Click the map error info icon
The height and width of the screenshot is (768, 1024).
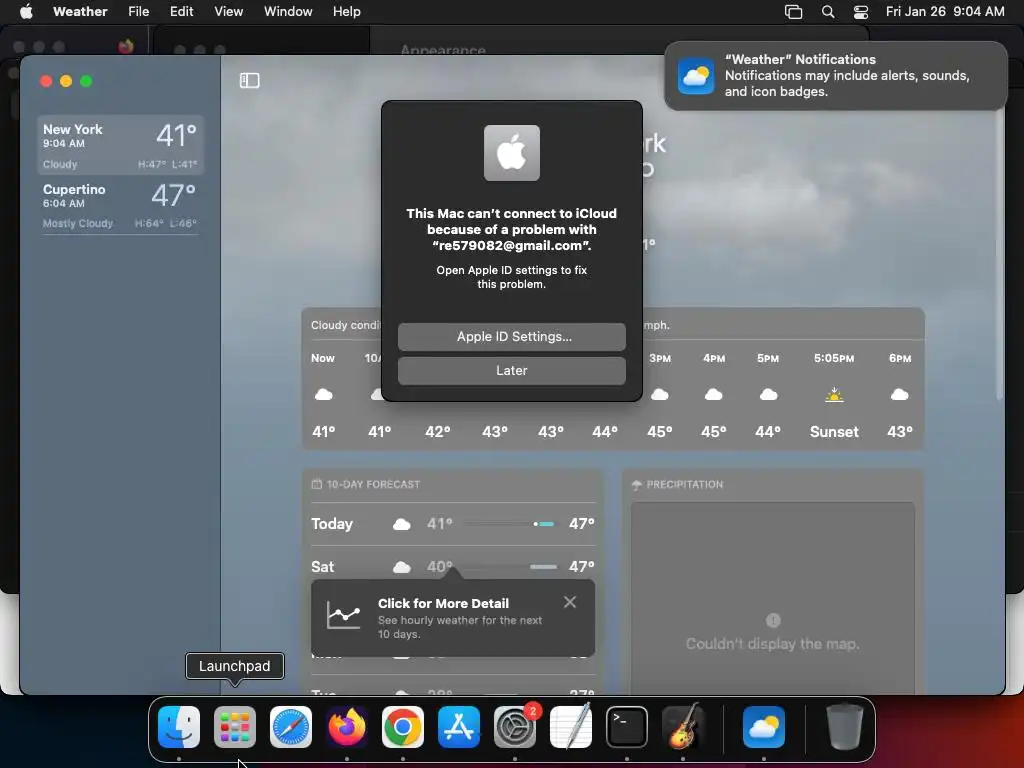point(773,620)
